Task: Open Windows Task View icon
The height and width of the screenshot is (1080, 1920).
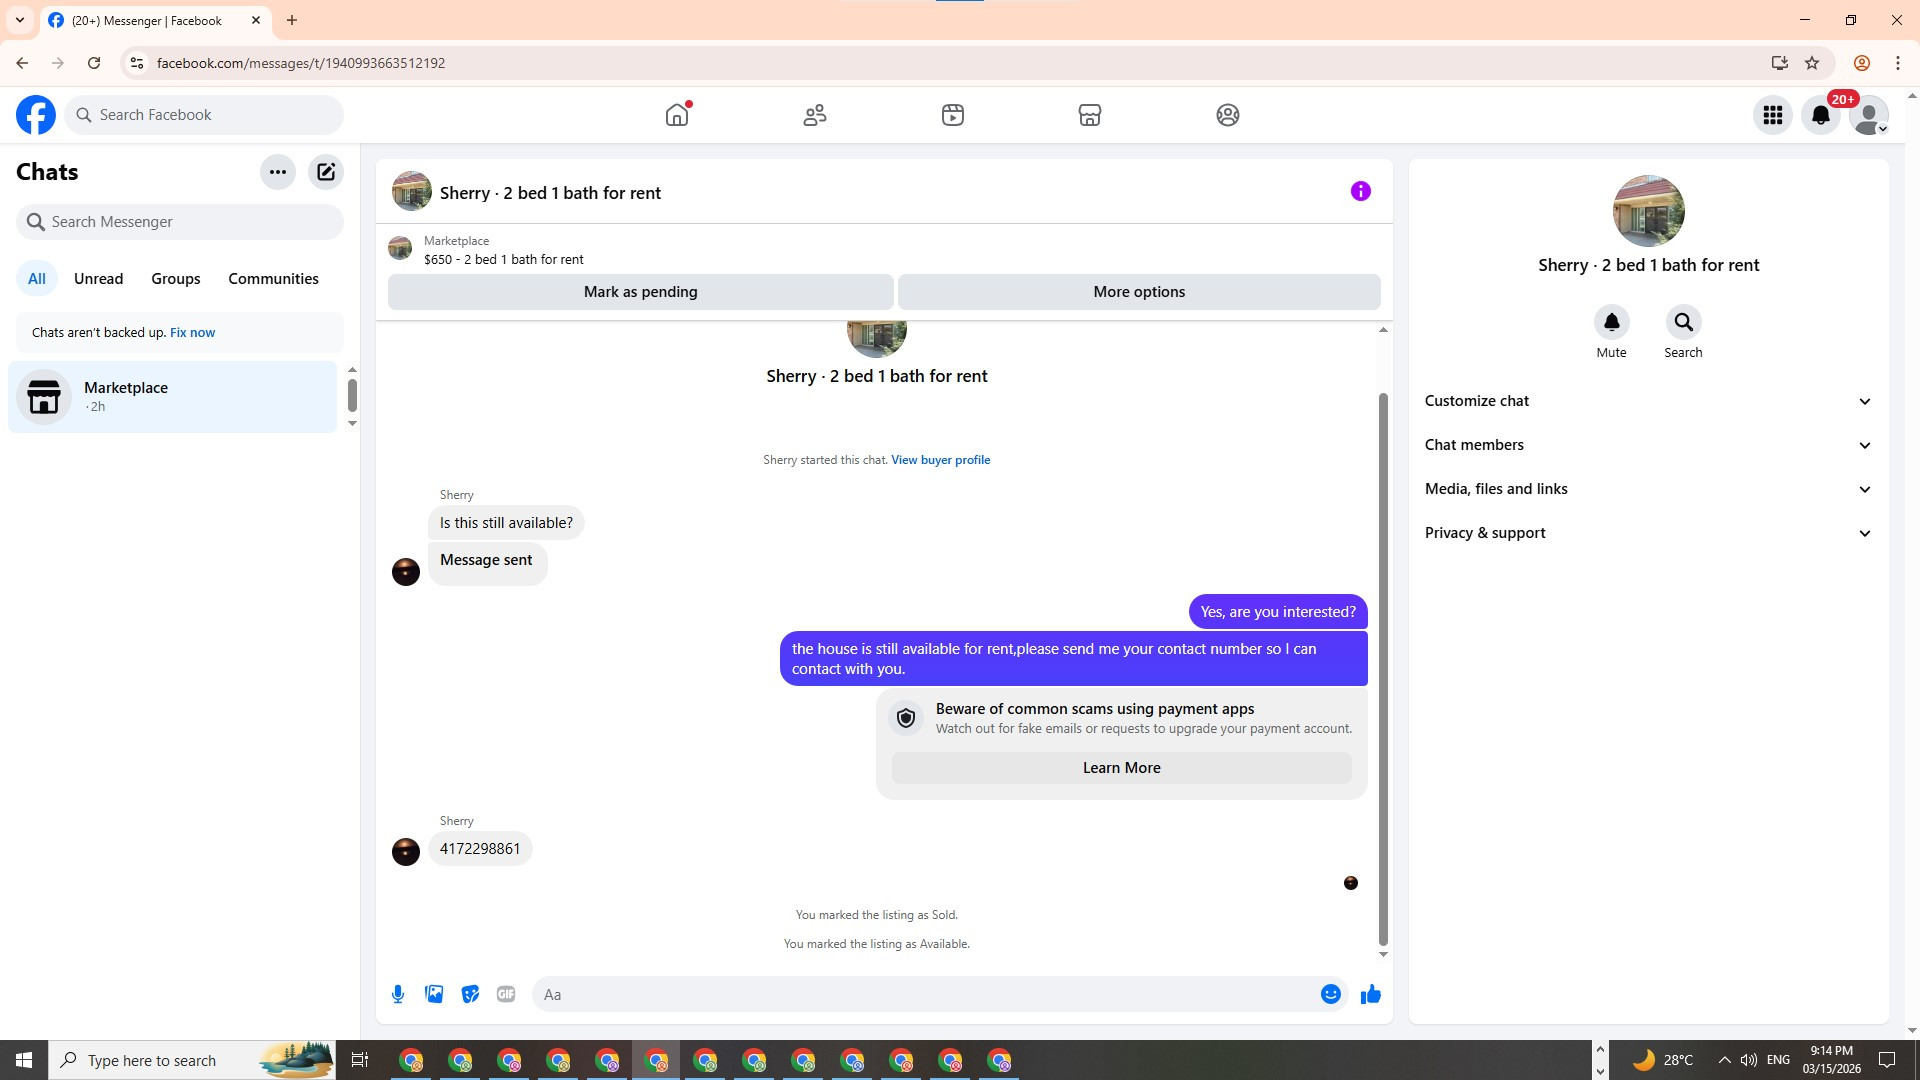Action: [x=360, y=1060]
